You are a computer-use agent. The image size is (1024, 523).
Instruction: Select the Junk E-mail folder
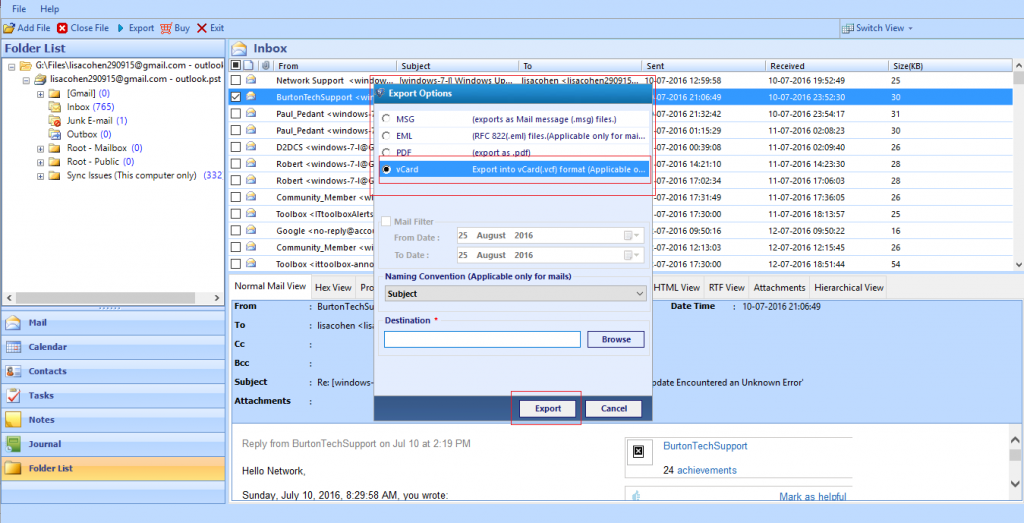click(89, 120)
